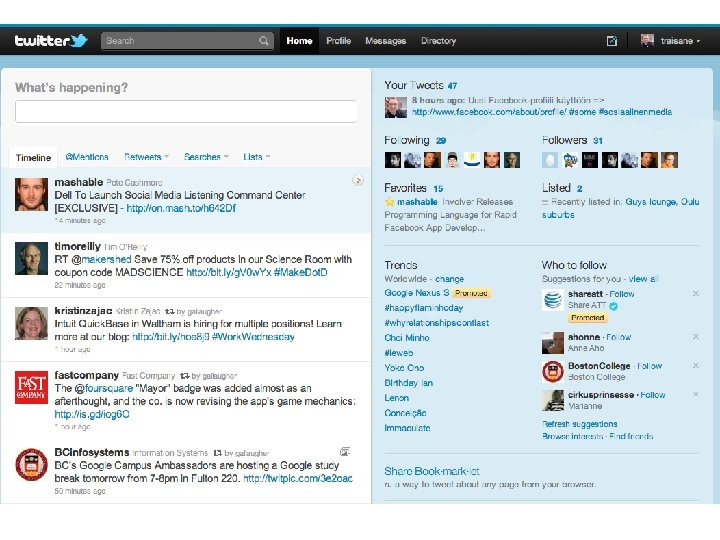The image size is (720, 540).
Task: Open the Choi Minho trend
Action: (x=406, y=338)
